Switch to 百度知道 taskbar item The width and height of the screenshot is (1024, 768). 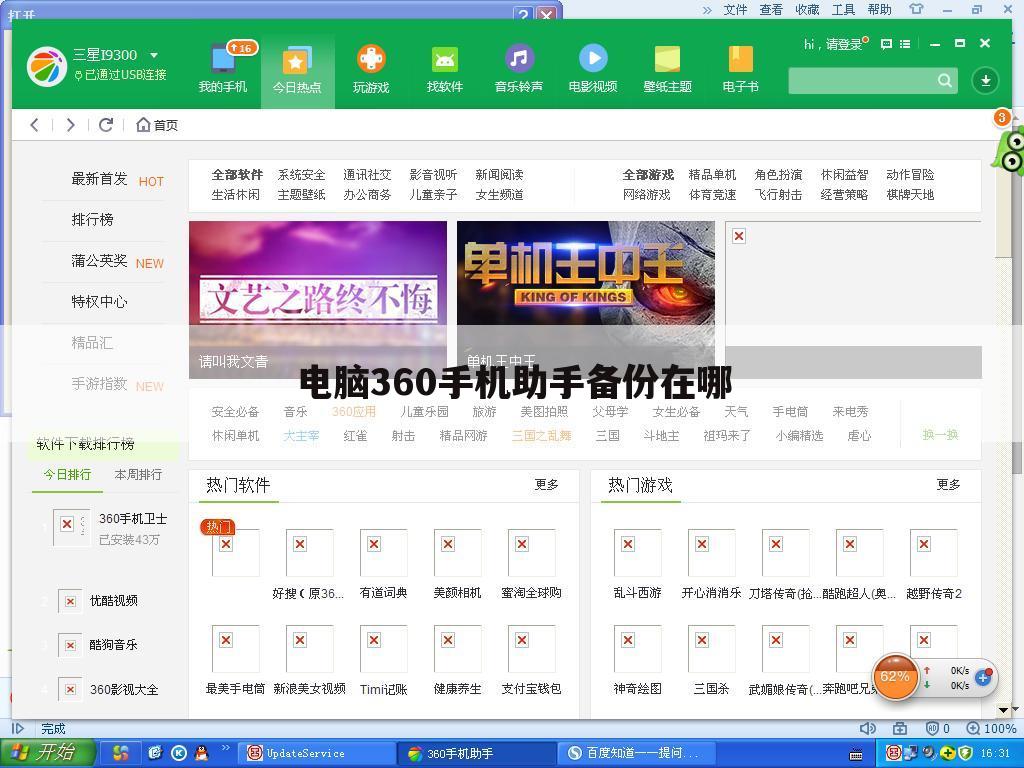[635, 754]
